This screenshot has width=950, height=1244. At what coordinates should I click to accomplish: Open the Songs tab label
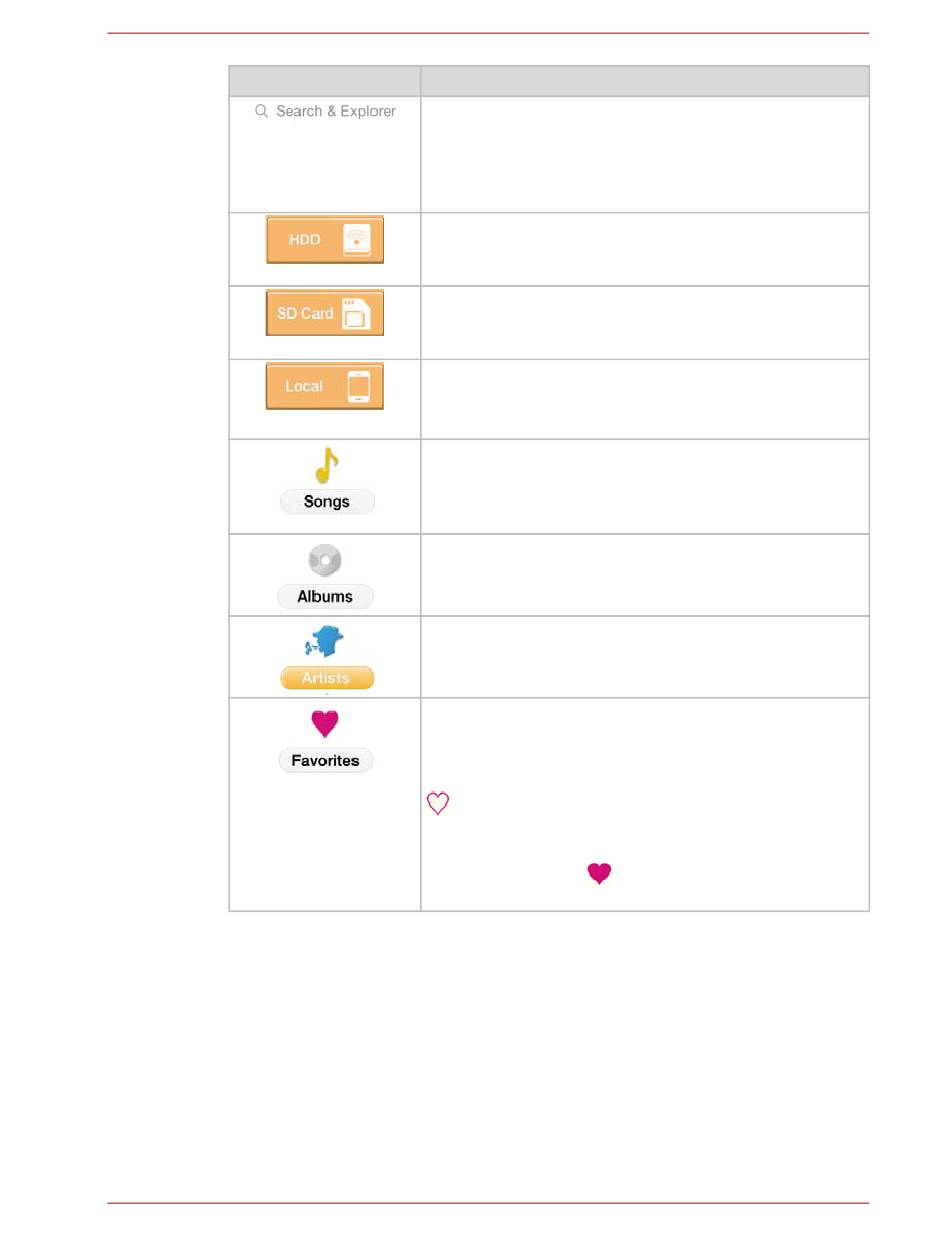[x=327, y=502]
